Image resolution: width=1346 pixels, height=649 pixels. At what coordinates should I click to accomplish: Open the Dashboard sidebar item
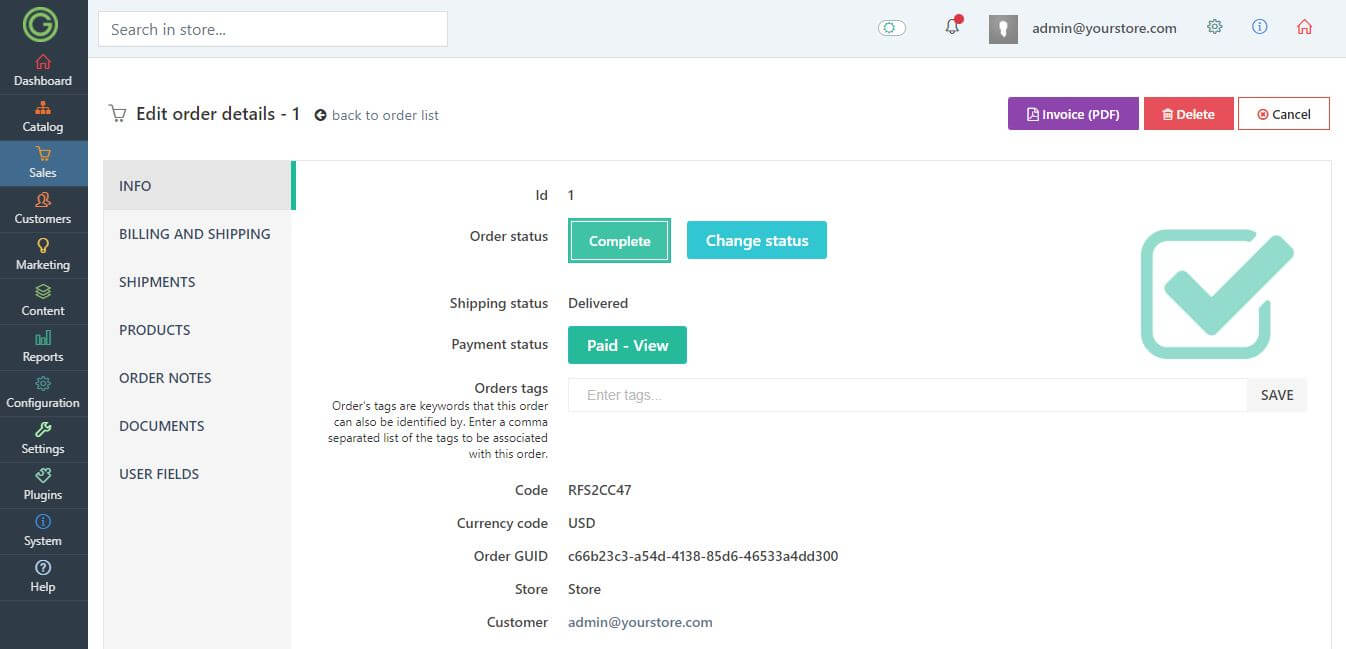click(x=43, y=71)
